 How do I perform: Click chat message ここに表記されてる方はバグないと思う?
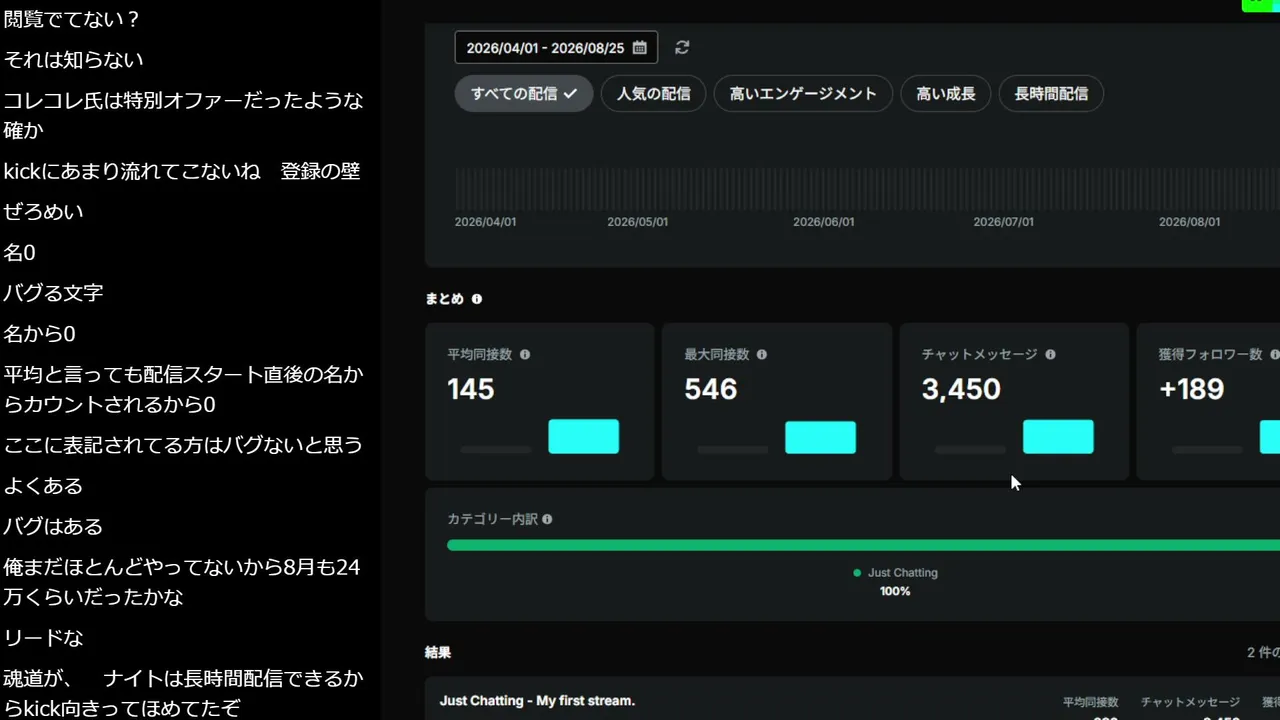(184, 445)
